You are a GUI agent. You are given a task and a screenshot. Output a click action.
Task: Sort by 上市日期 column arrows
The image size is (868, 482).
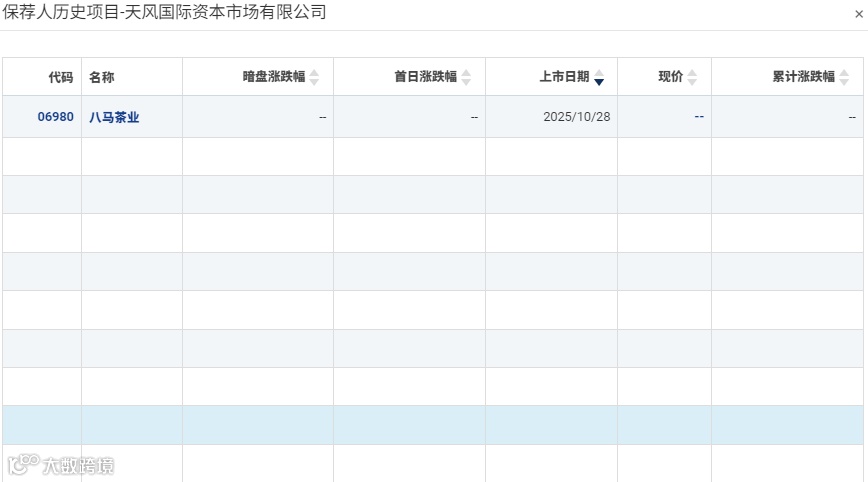599,77
